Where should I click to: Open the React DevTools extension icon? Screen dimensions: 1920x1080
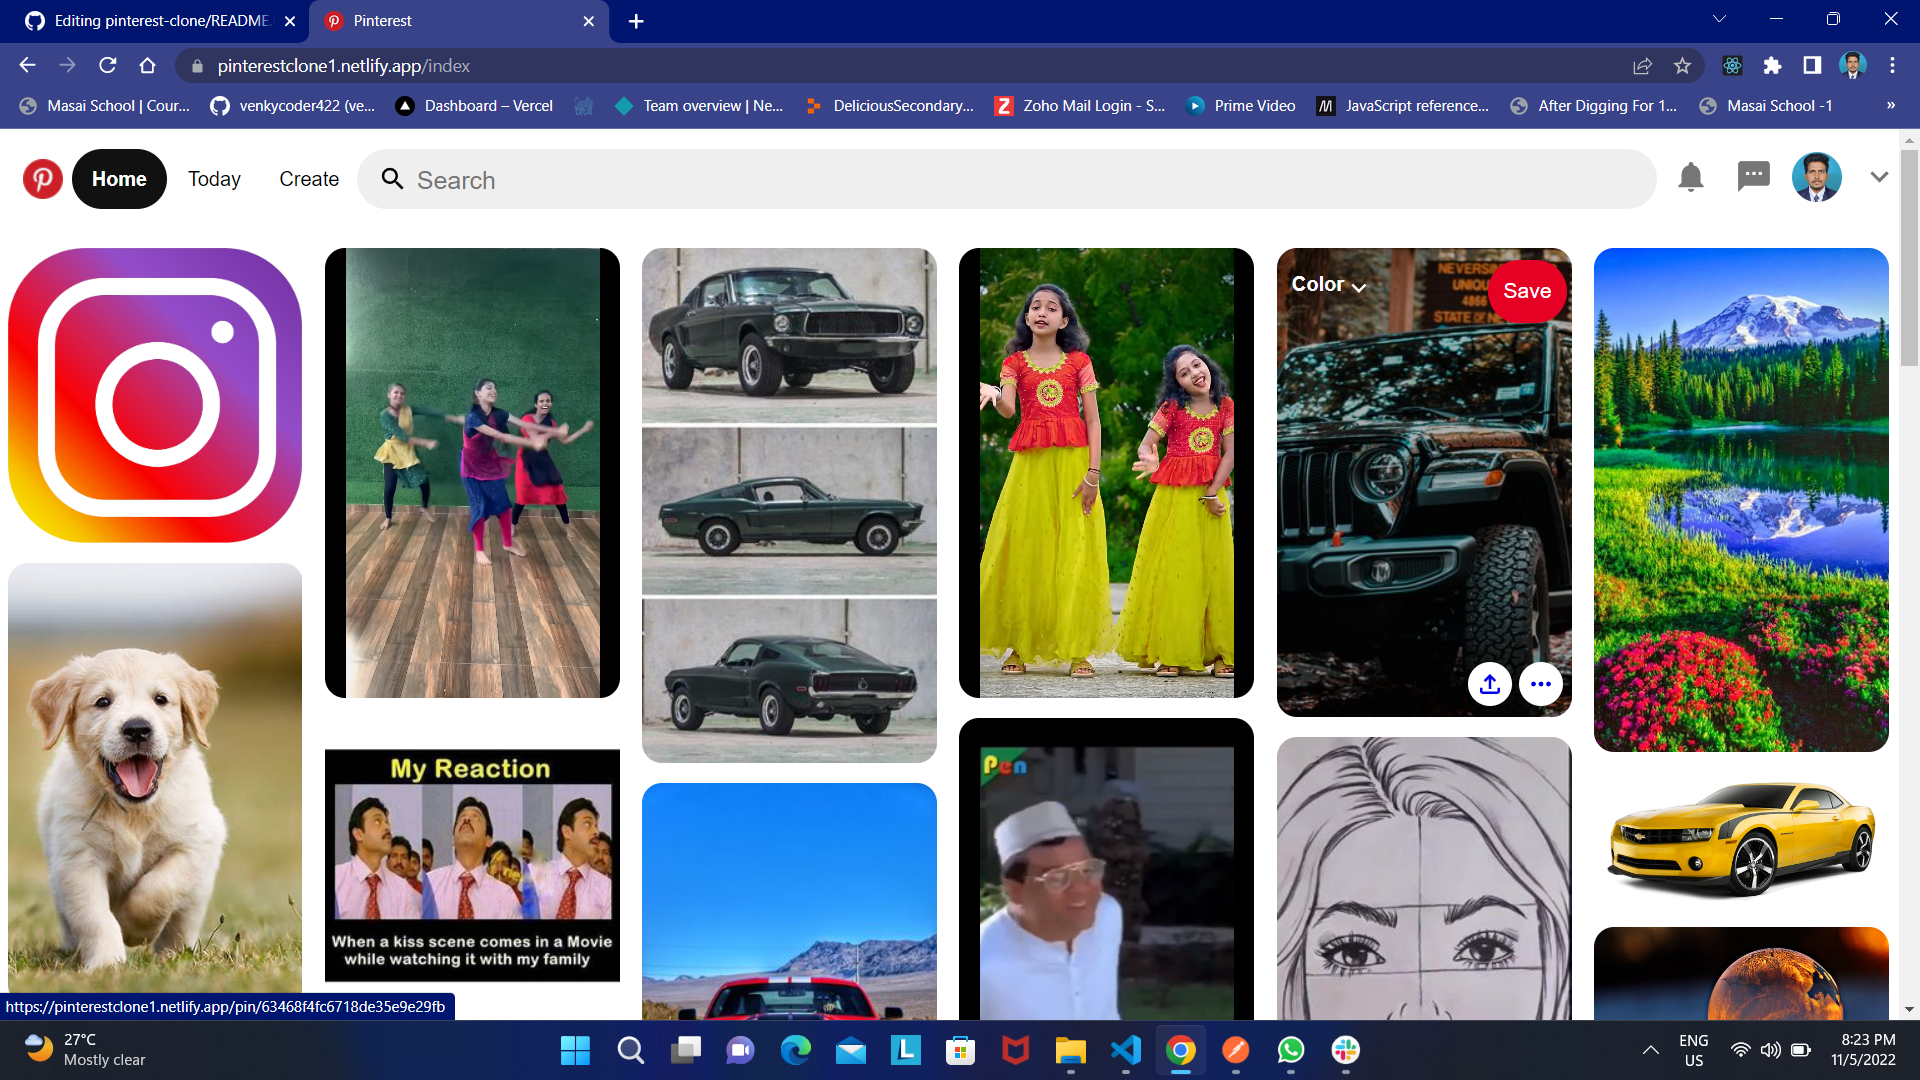1732,65
